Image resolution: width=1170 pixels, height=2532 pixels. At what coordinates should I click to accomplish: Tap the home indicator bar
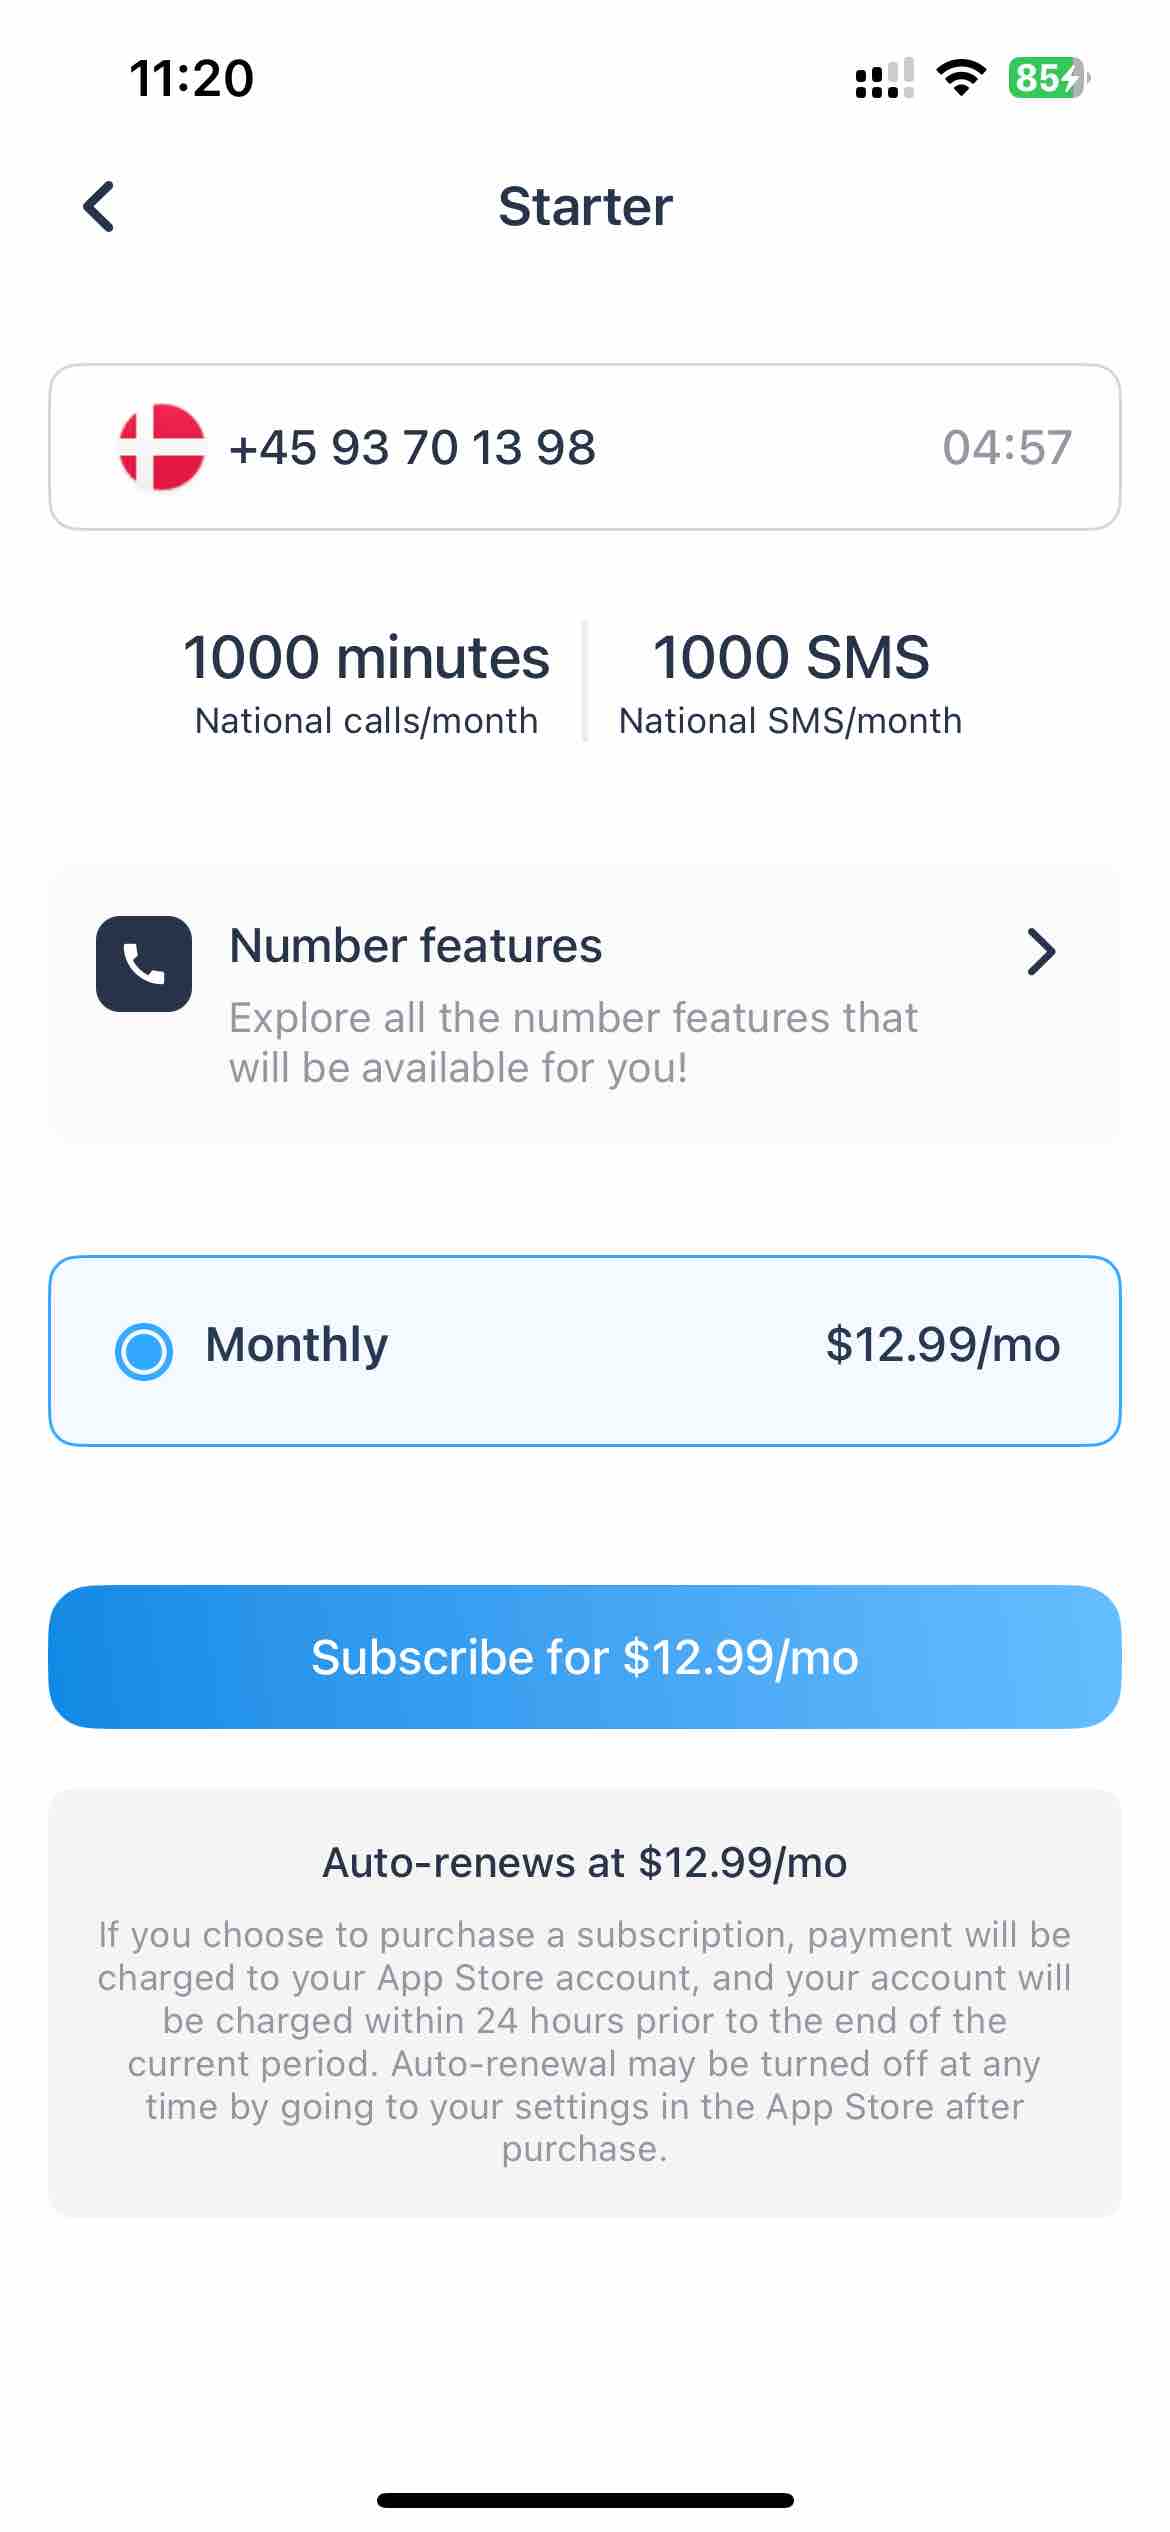[585, 2501]
